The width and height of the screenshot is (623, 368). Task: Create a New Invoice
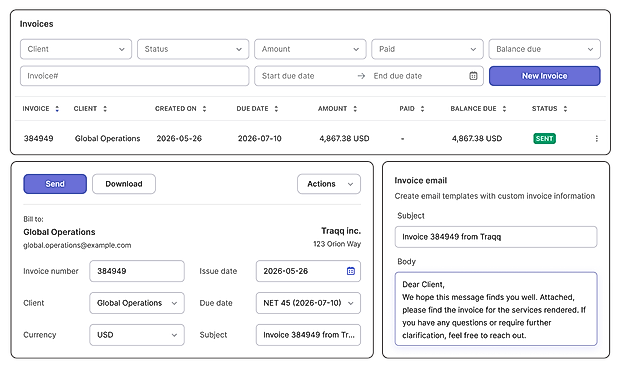[545, 76]
